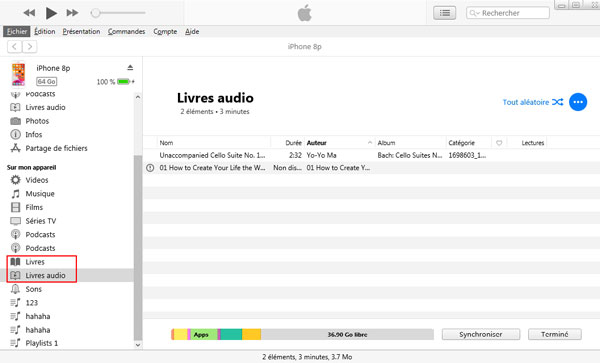Viewport: 600px width, 363px height.
Task: Adjust the volume slider knob
Action: tap(95, 13)
